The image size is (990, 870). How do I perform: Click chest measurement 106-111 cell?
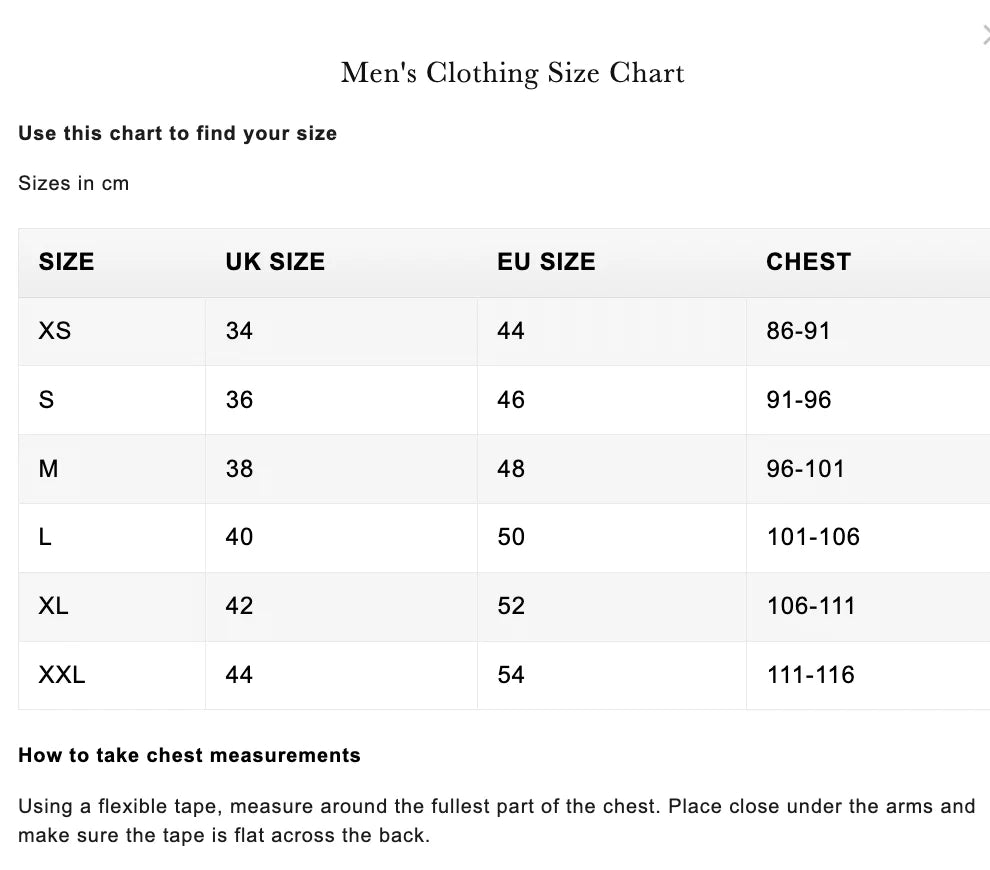pyautogui.click(x=811, y=606)
